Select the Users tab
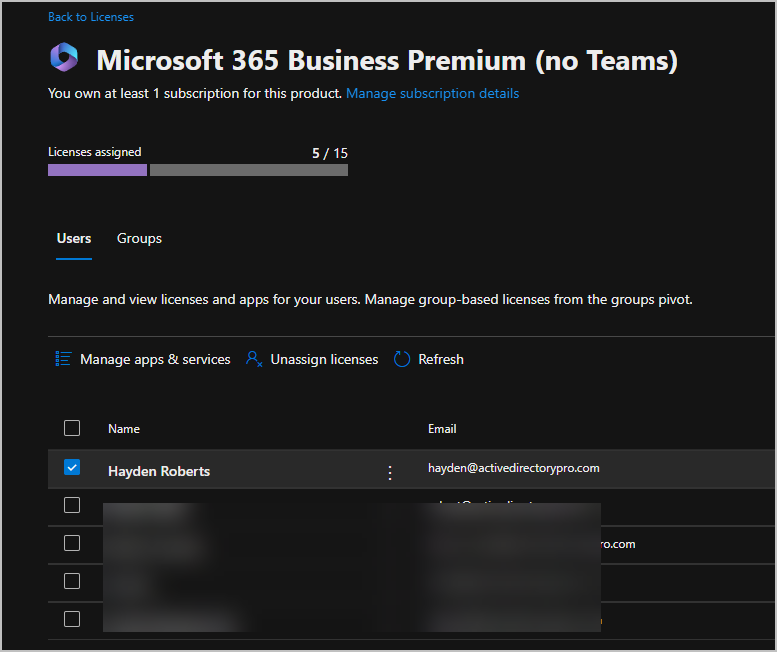The image size is (777, 652). point(74,238)
